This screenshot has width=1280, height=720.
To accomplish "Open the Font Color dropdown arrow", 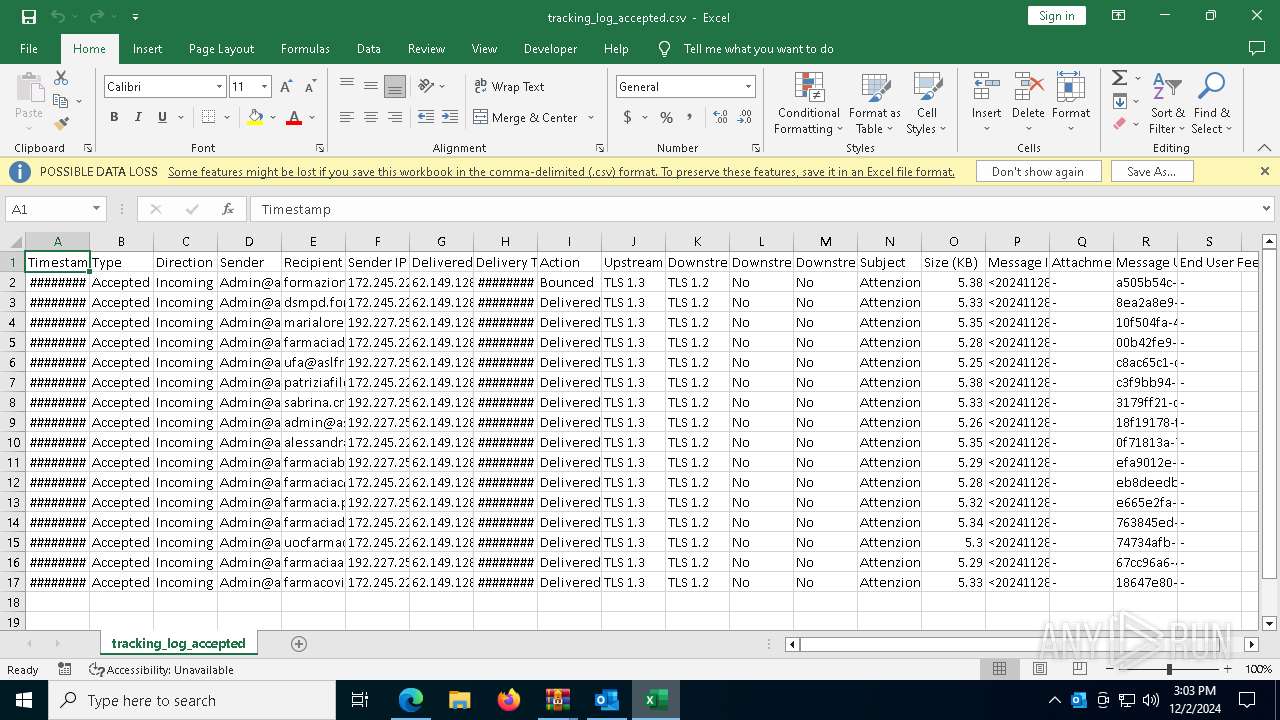I will point(311,118).
